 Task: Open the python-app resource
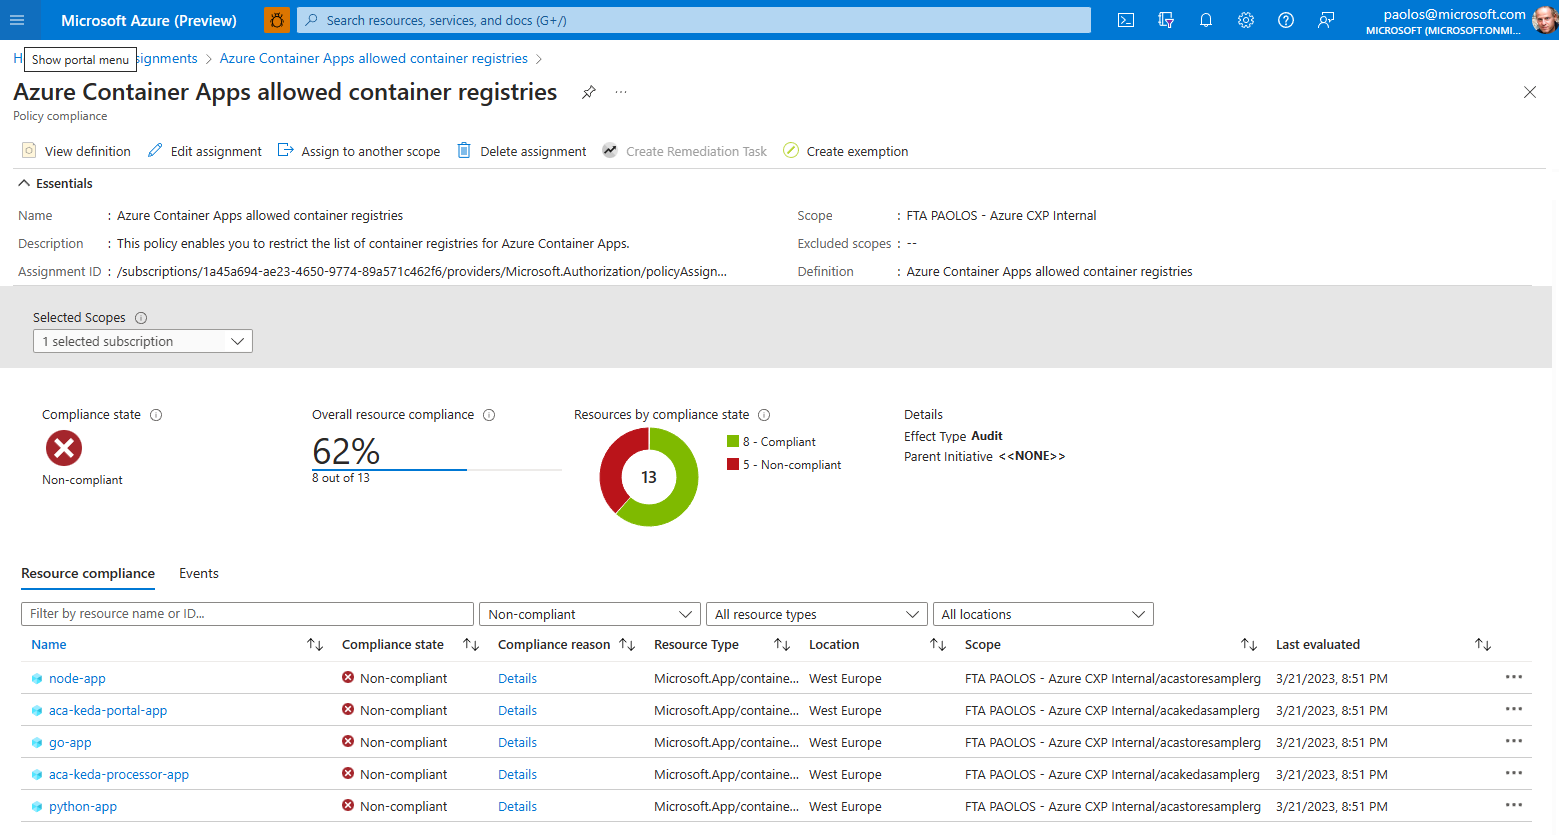click(x=83, y=806)
